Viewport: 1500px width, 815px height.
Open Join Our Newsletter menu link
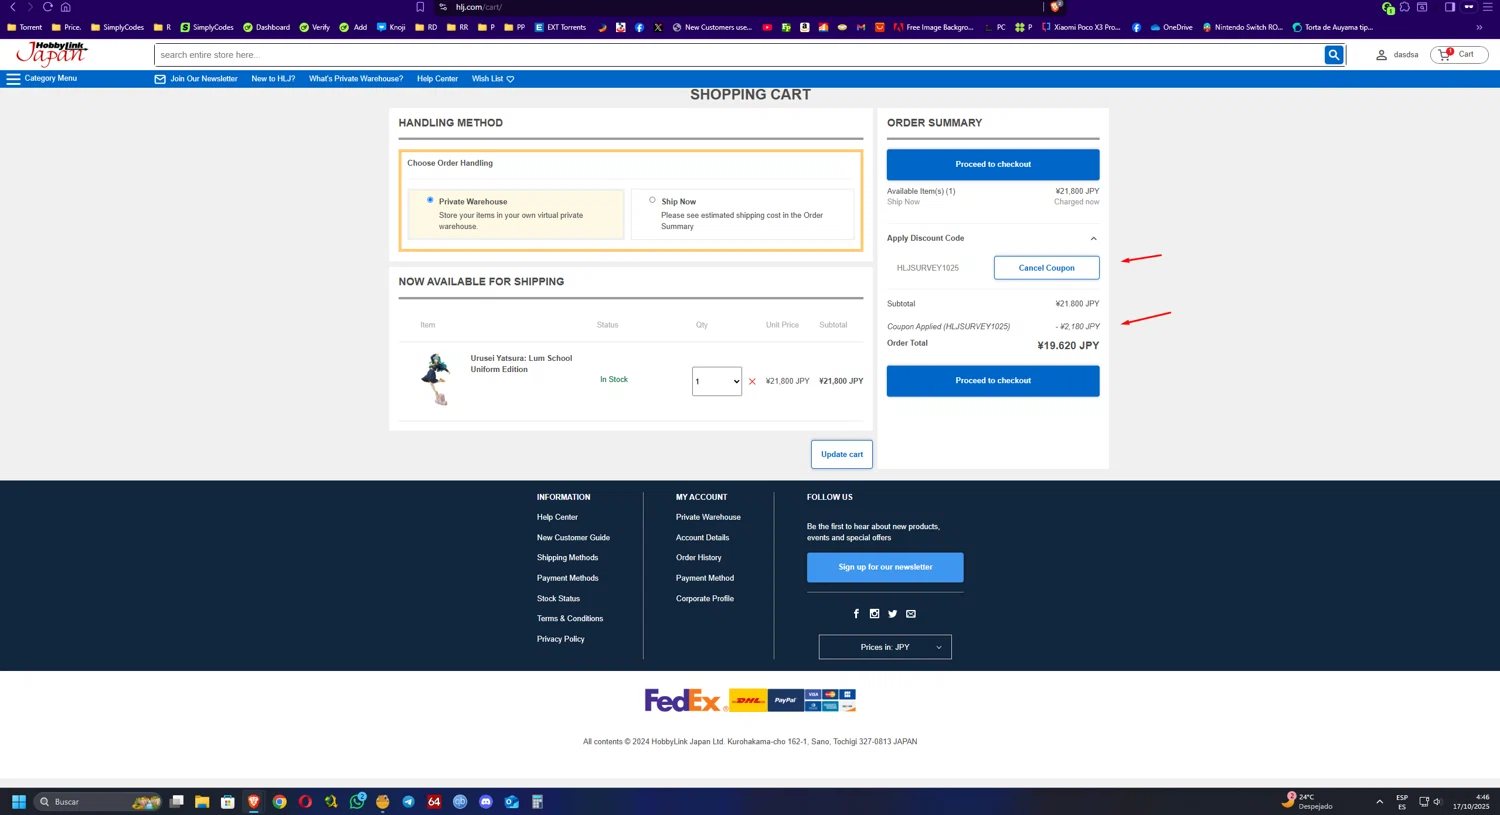(x=196, y=78)
